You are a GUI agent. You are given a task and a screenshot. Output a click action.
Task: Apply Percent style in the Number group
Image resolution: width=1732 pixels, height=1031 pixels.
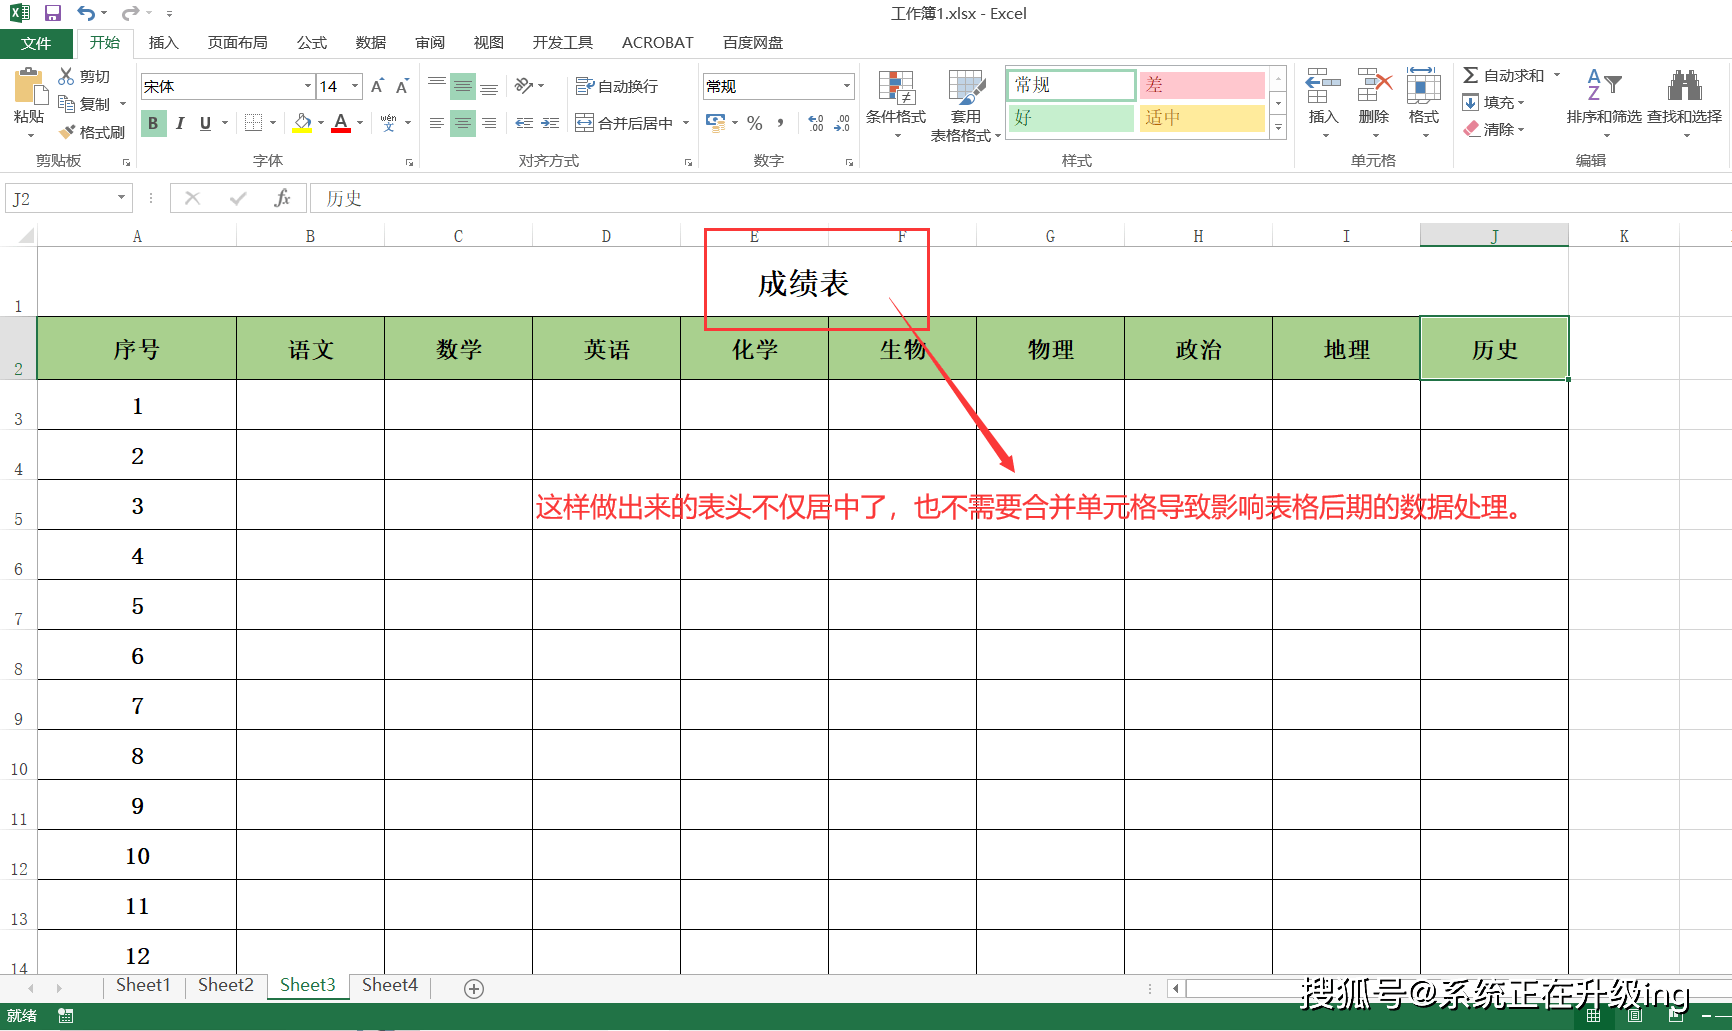tap(755, 123)
